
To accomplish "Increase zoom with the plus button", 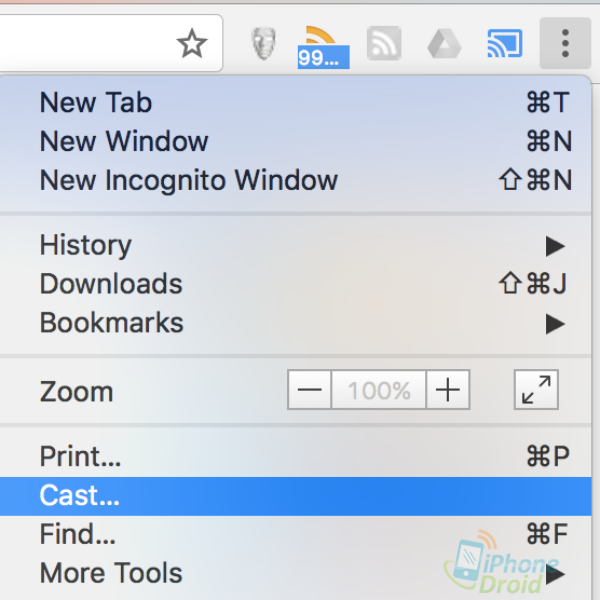I will 448,390.
